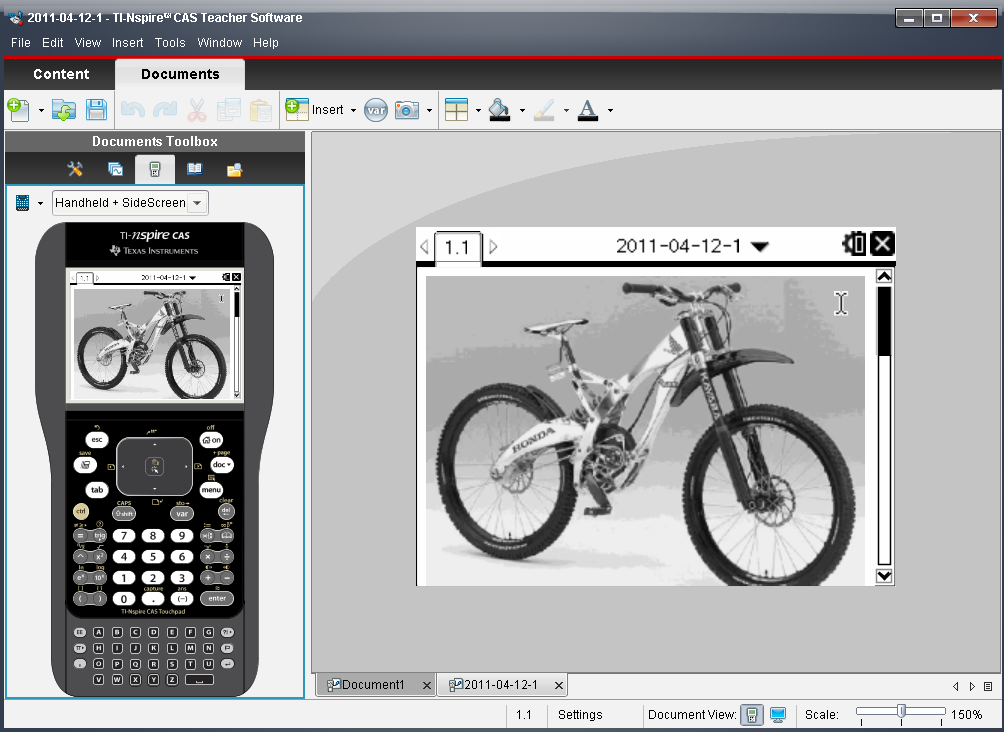
Task: Save the document with the floppy icon
Action: [96, 110]
